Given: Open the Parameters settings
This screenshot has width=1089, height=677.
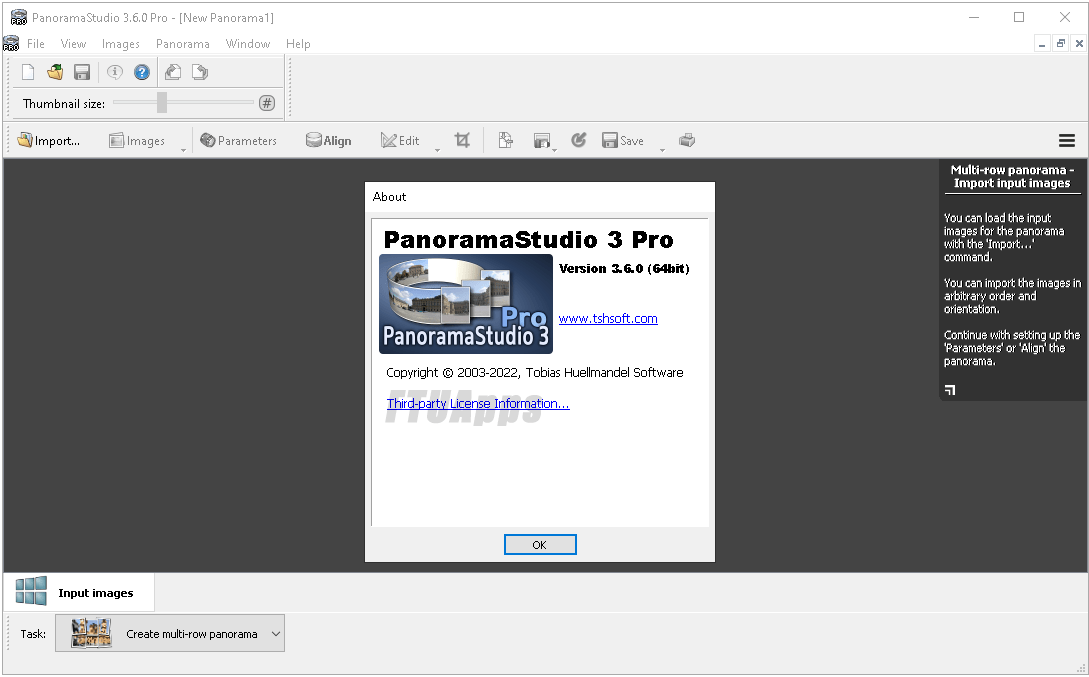Looking at the screenshot, I should 238,140.
